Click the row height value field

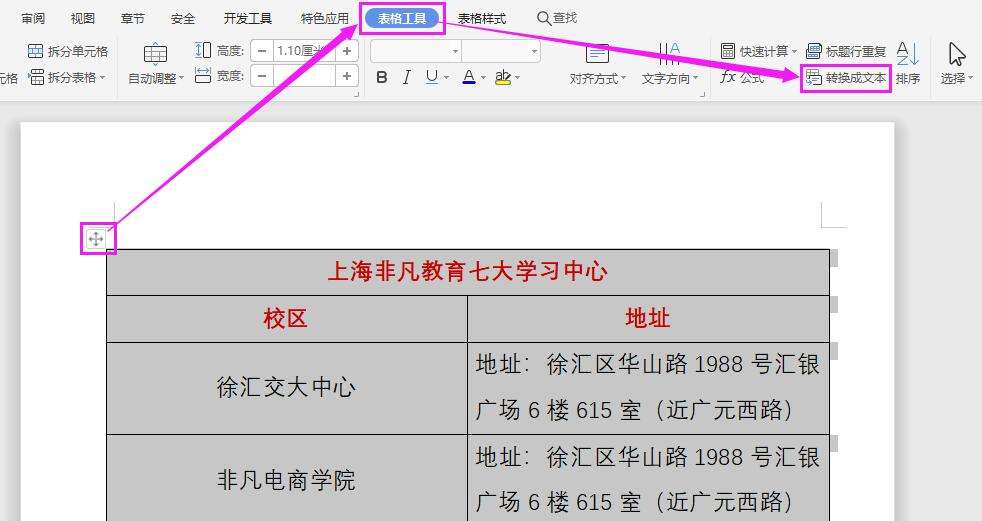(x=304, y=51)
